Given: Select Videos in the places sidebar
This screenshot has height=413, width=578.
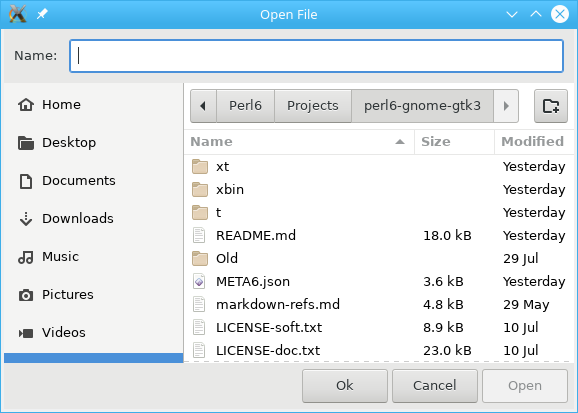Looking at the screenshot, I should tap(94, 333).
